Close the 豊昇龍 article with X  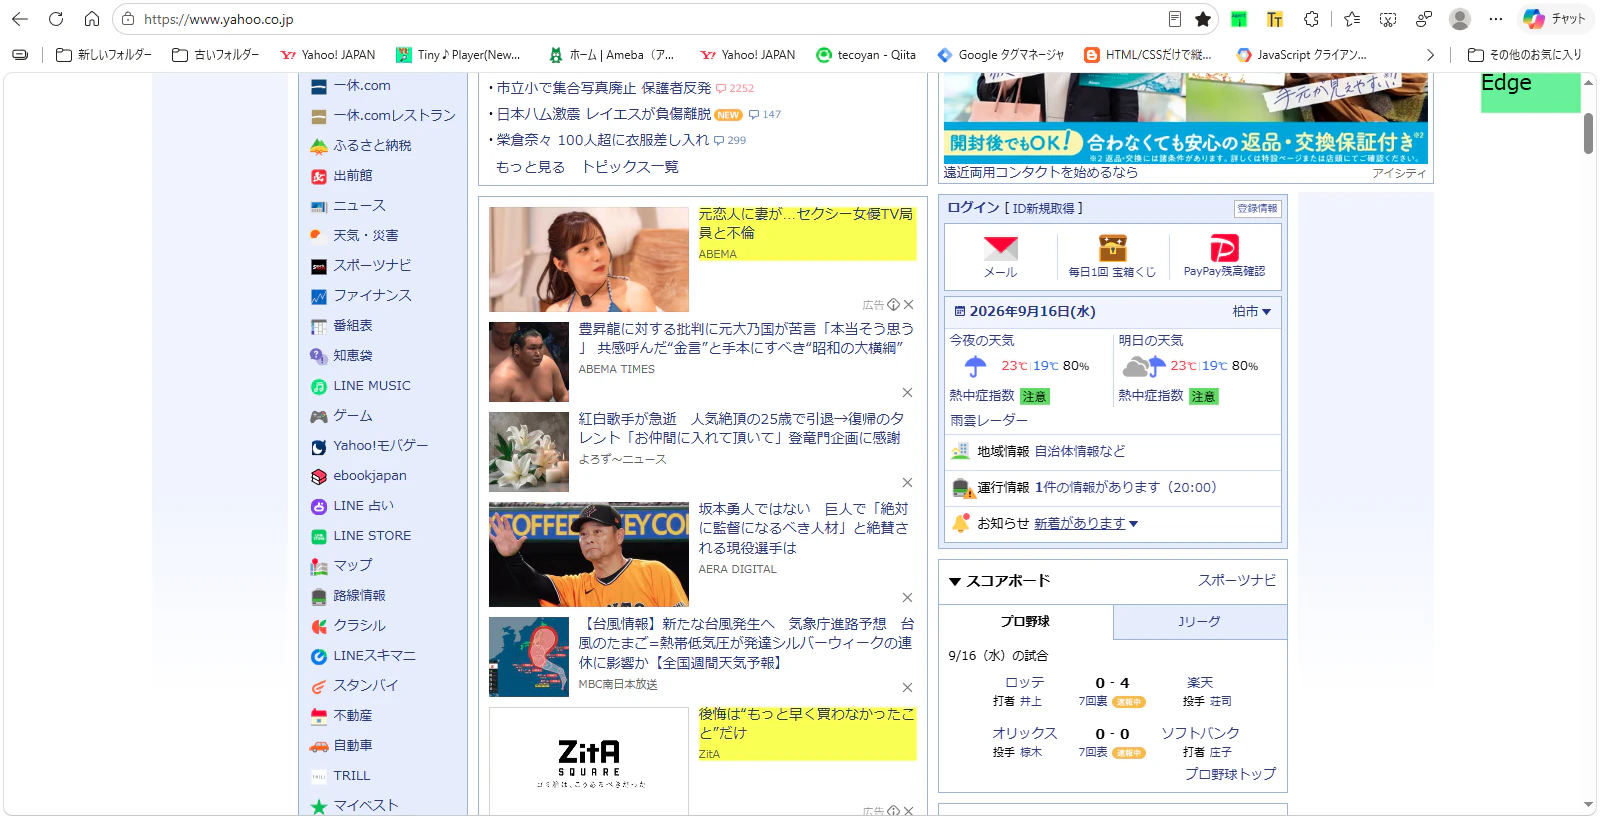[907, 392]
